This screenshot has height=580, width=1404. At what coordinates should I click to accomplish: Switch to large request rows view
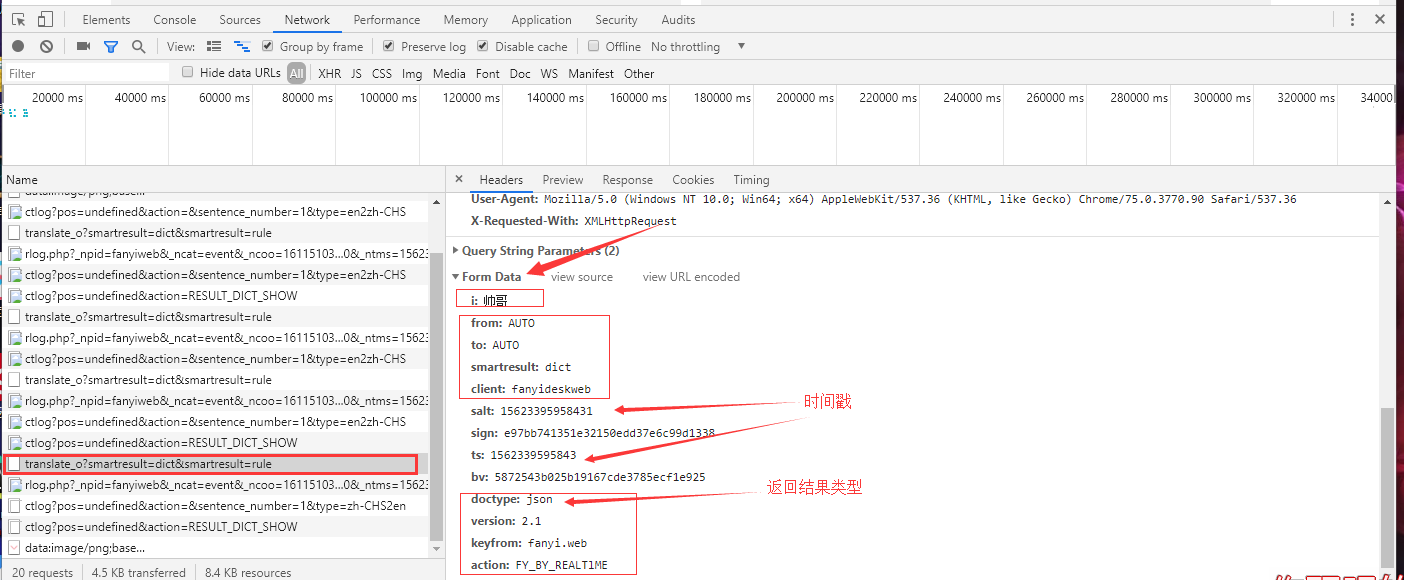[214, 46]
